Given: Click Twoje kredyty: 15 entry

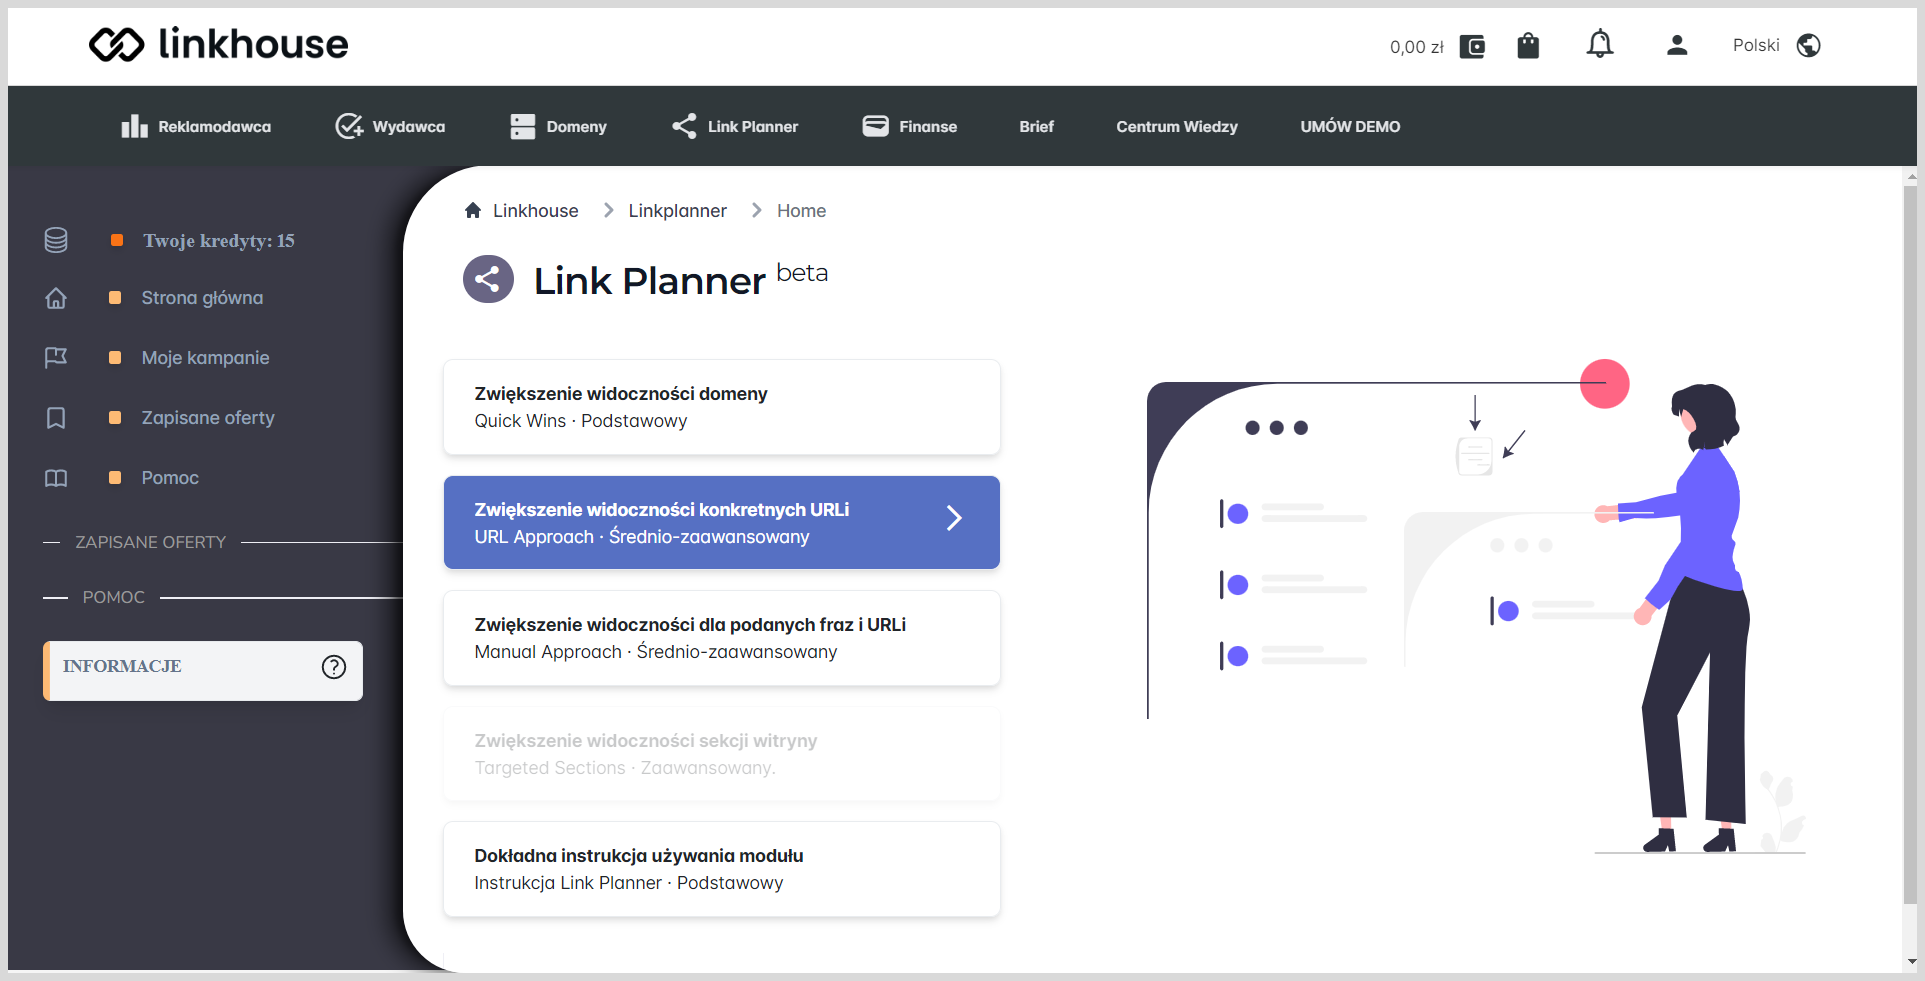Looking at the screenshot, I should pos(219,240).
